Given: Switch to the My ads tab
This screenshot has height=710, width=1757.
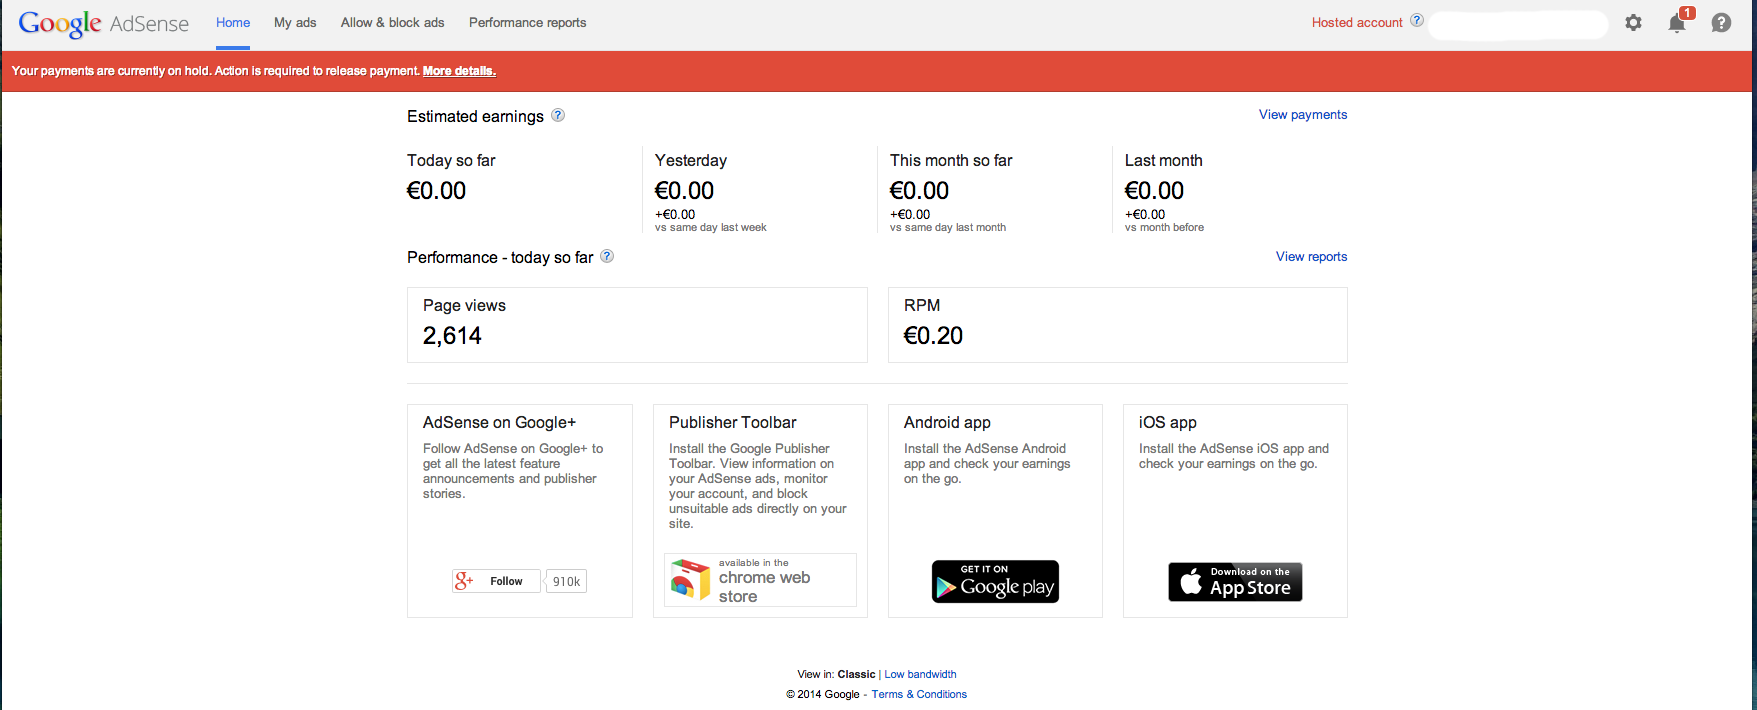Looking at the screenshot, I should 295,23.
